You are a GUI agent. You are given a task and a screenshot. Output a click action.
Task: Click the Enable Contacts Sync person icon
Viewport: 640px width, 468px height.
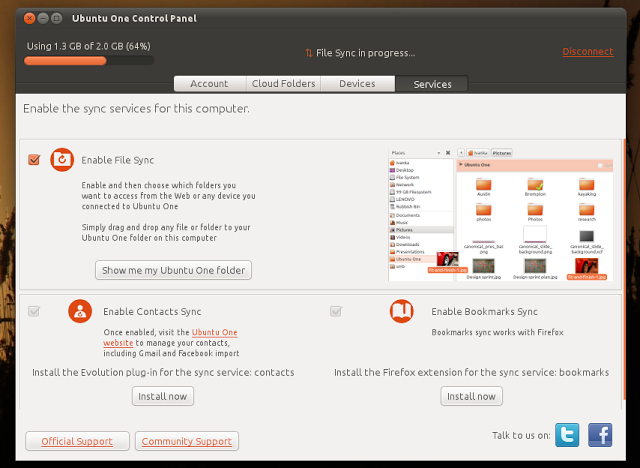(x=80, y=311)
